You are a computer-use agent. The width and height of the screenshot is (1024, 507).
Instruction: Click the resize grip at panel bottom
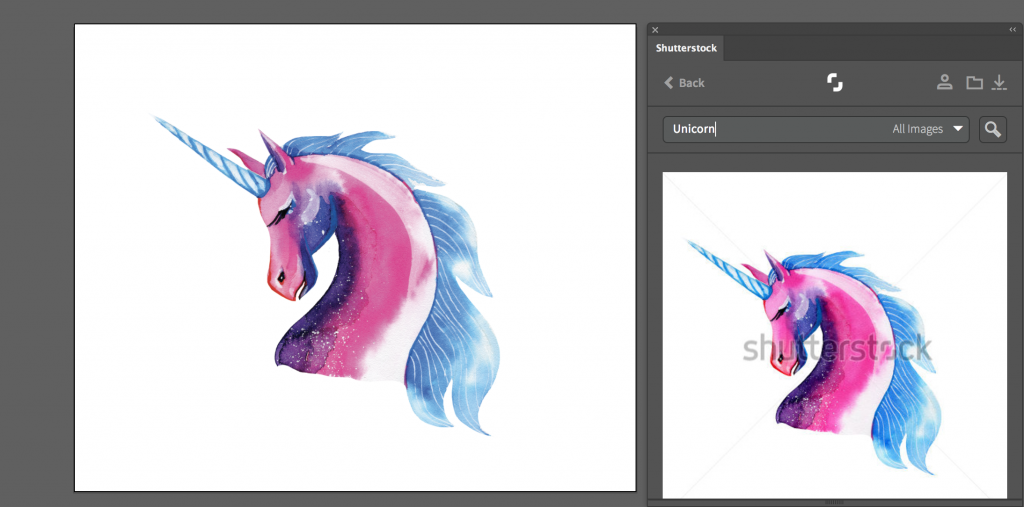coord(834,500)
